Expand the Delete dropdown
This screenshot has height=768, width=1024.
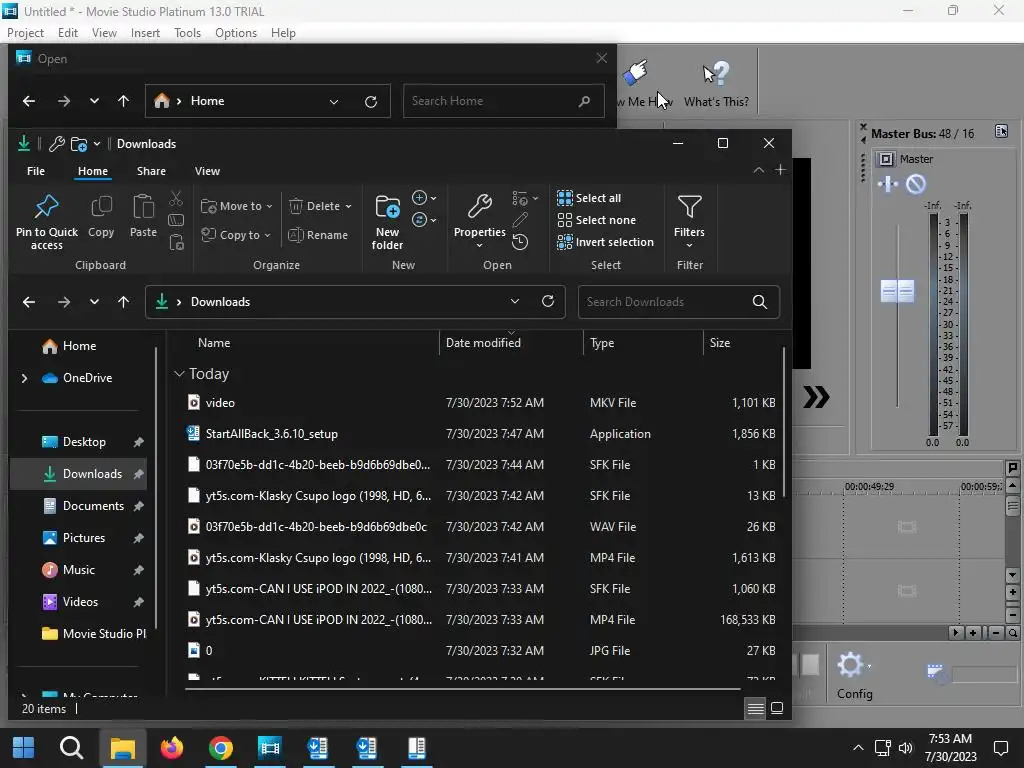pyautogui.click(x=348, y=206)
